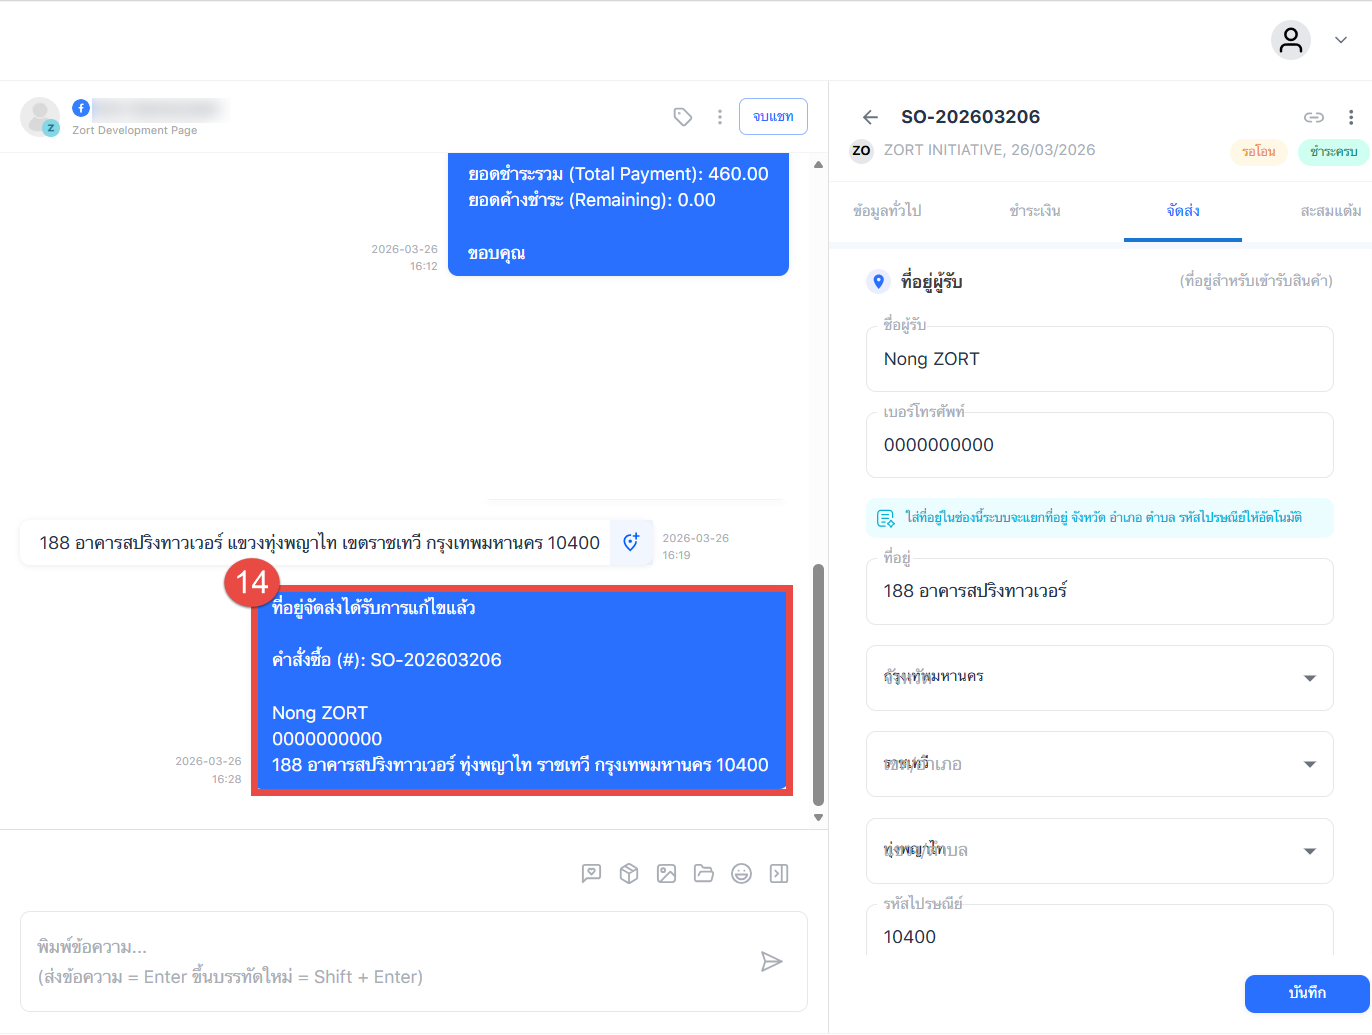Attach an image using picture icon
The height and width of the screenshot is (1035, 1372).
[666, 874]
